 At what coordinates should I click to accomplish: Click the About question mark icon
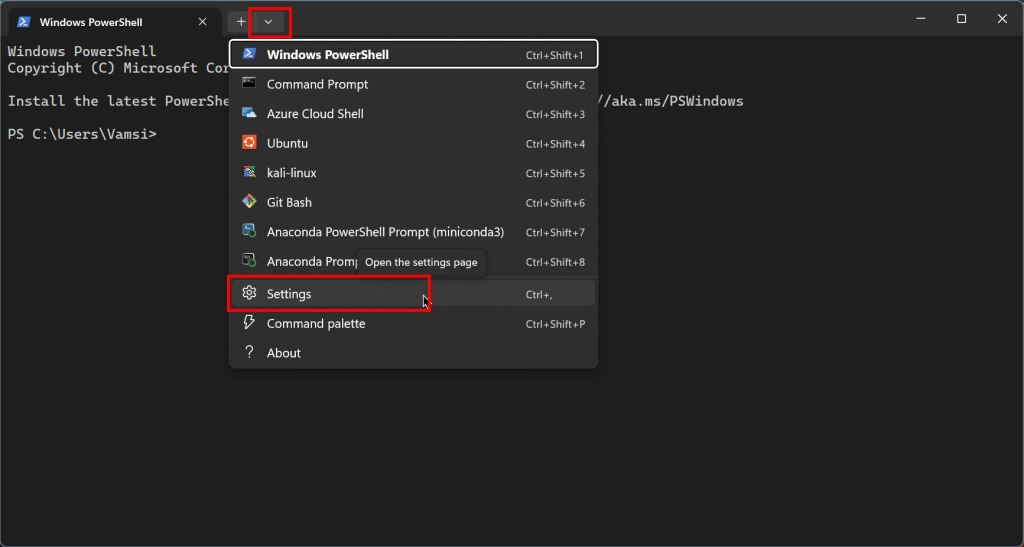pos(249,353)
